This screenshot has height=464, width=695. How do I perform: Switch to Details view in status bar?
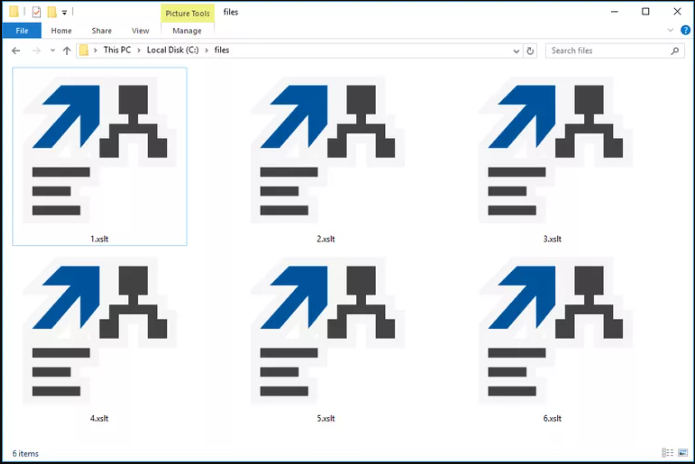coord(668,452)
